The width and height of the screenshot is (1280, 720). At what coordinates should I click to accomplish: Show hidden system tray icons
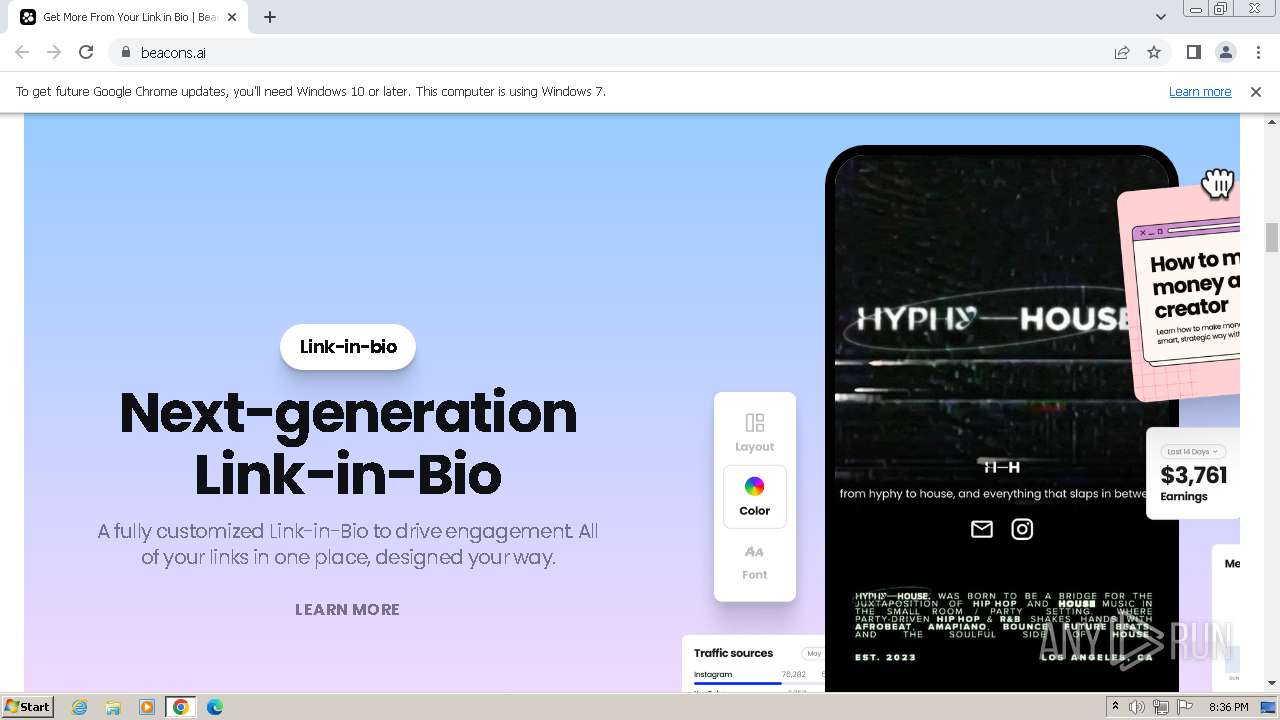(1115, 707)
